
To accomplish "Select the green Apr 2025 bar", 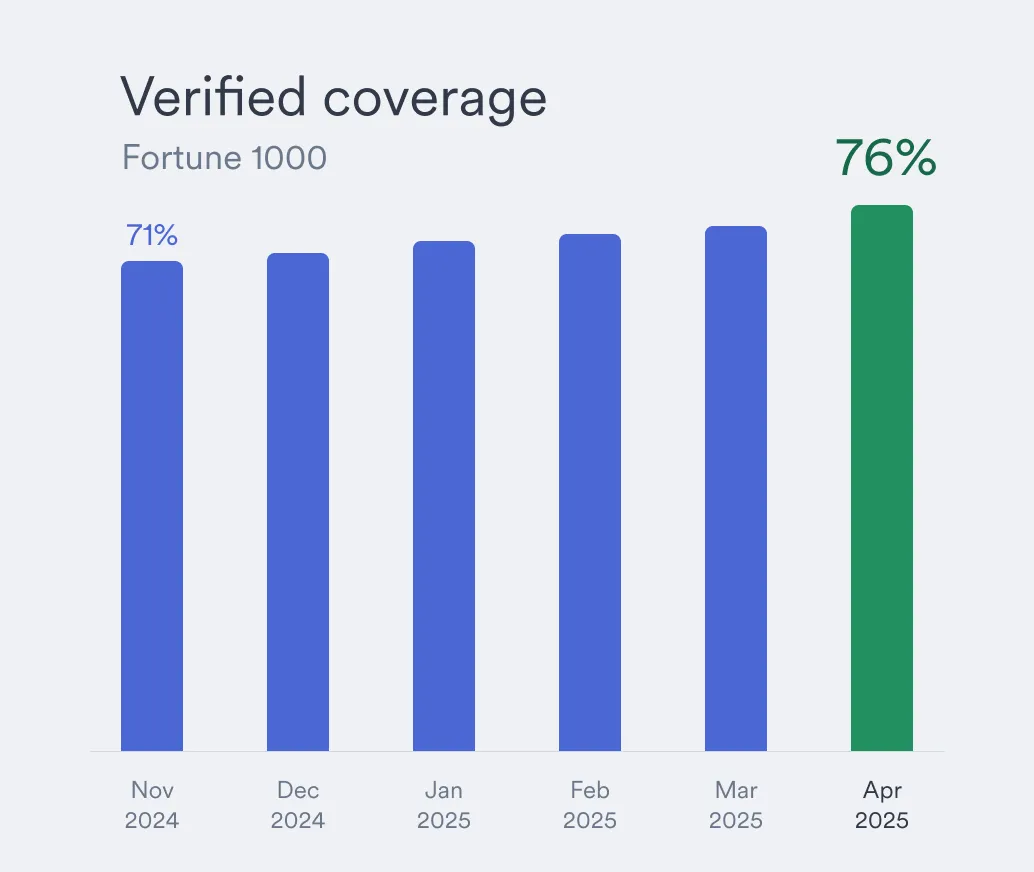I will pyautogui.click(x=882, y=478).
